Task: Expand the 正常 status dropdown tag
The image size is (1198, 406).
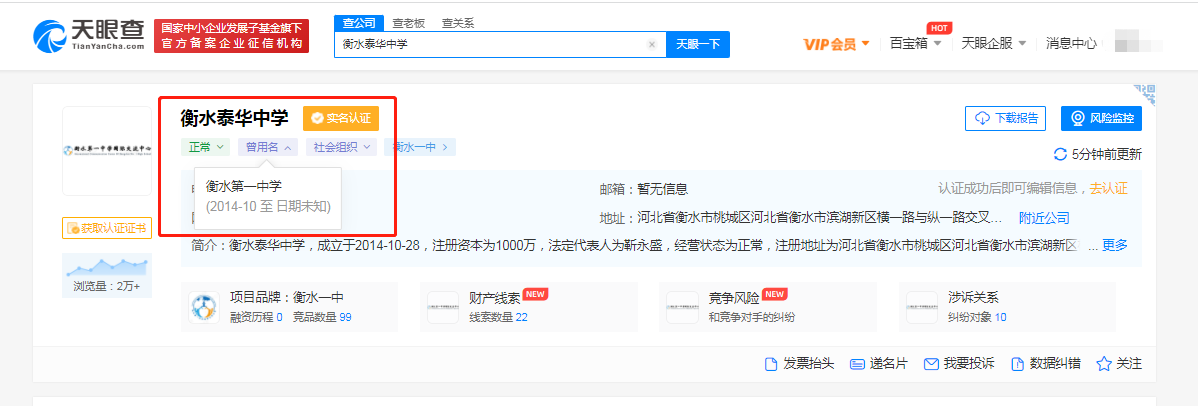Action: 206,147
